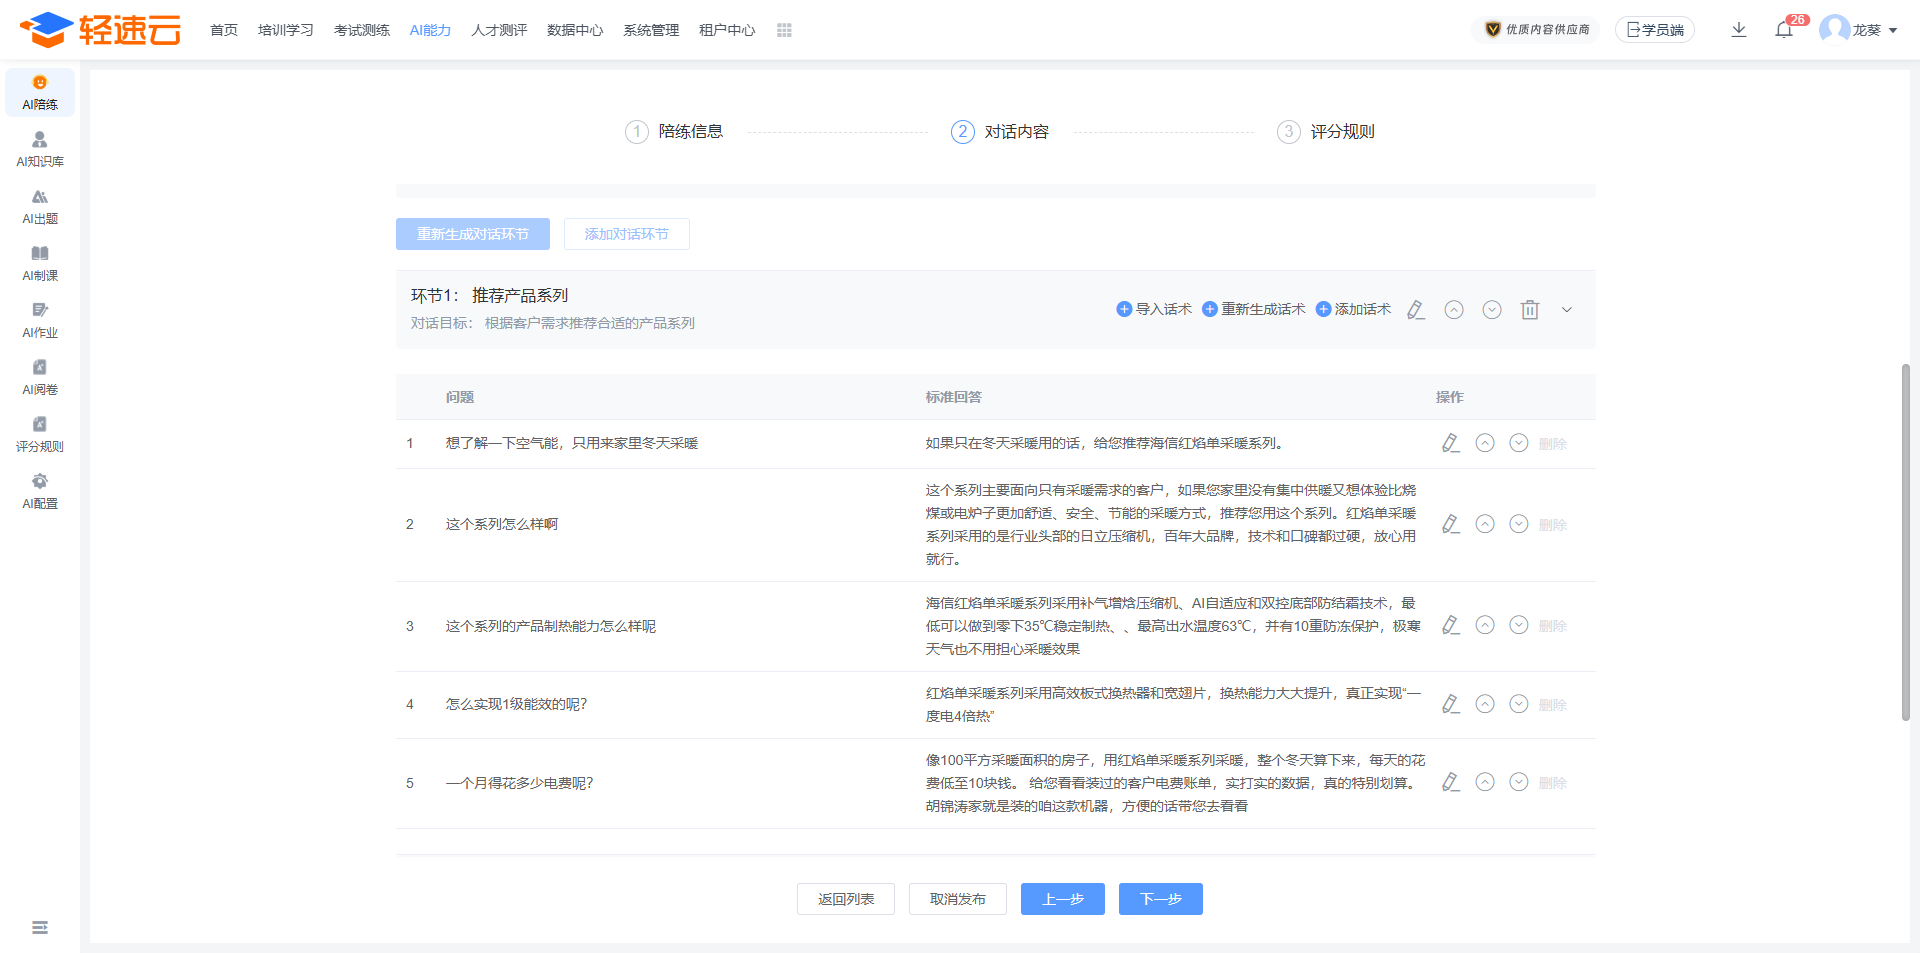Go to 数据中心 in top navigation
The height and width of the screenshot is (953, 1920).
click(x=575, y=30)
